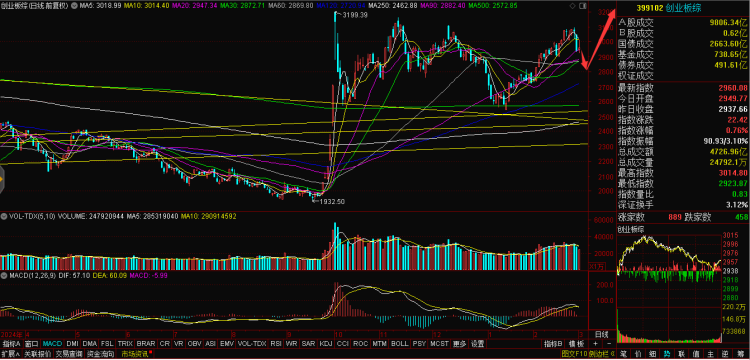Open the chart settings dropdown beside 日线 前复权
Viewport: 750px width, 360px height.
(73, 6)
